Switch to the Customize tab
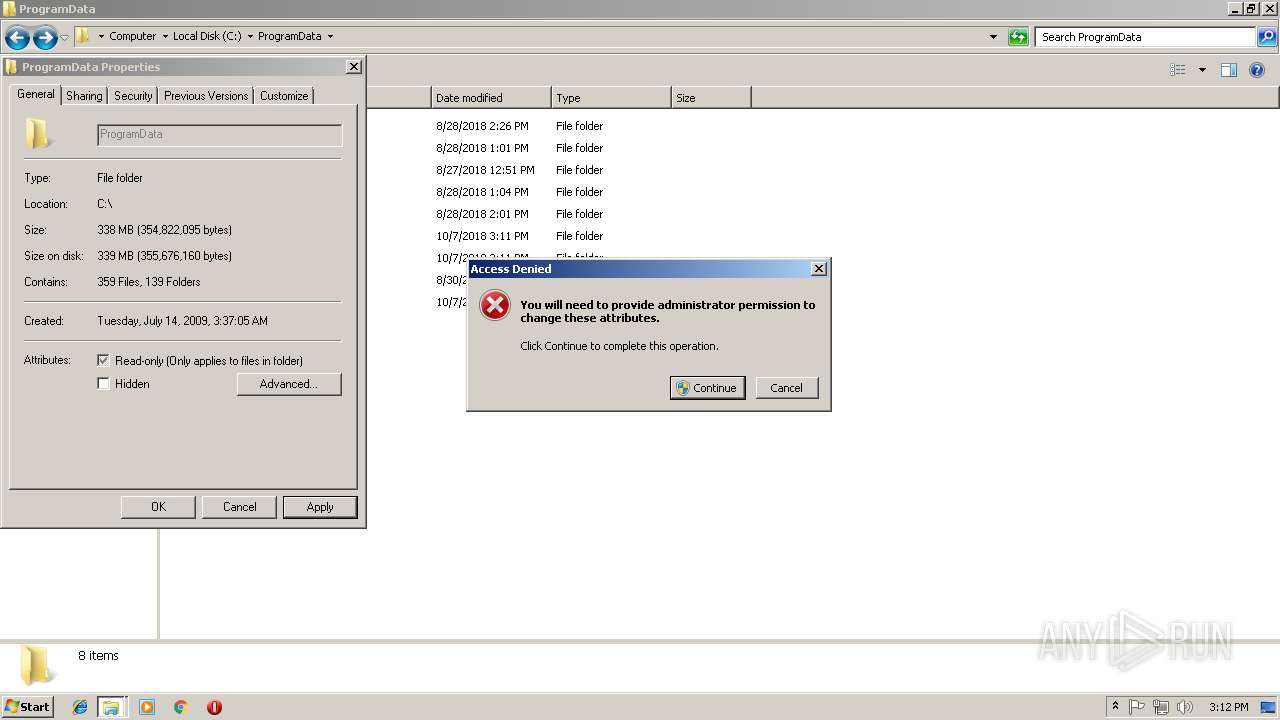The width and height of the screenshot is (1280, 720). (x=284, y=96)
